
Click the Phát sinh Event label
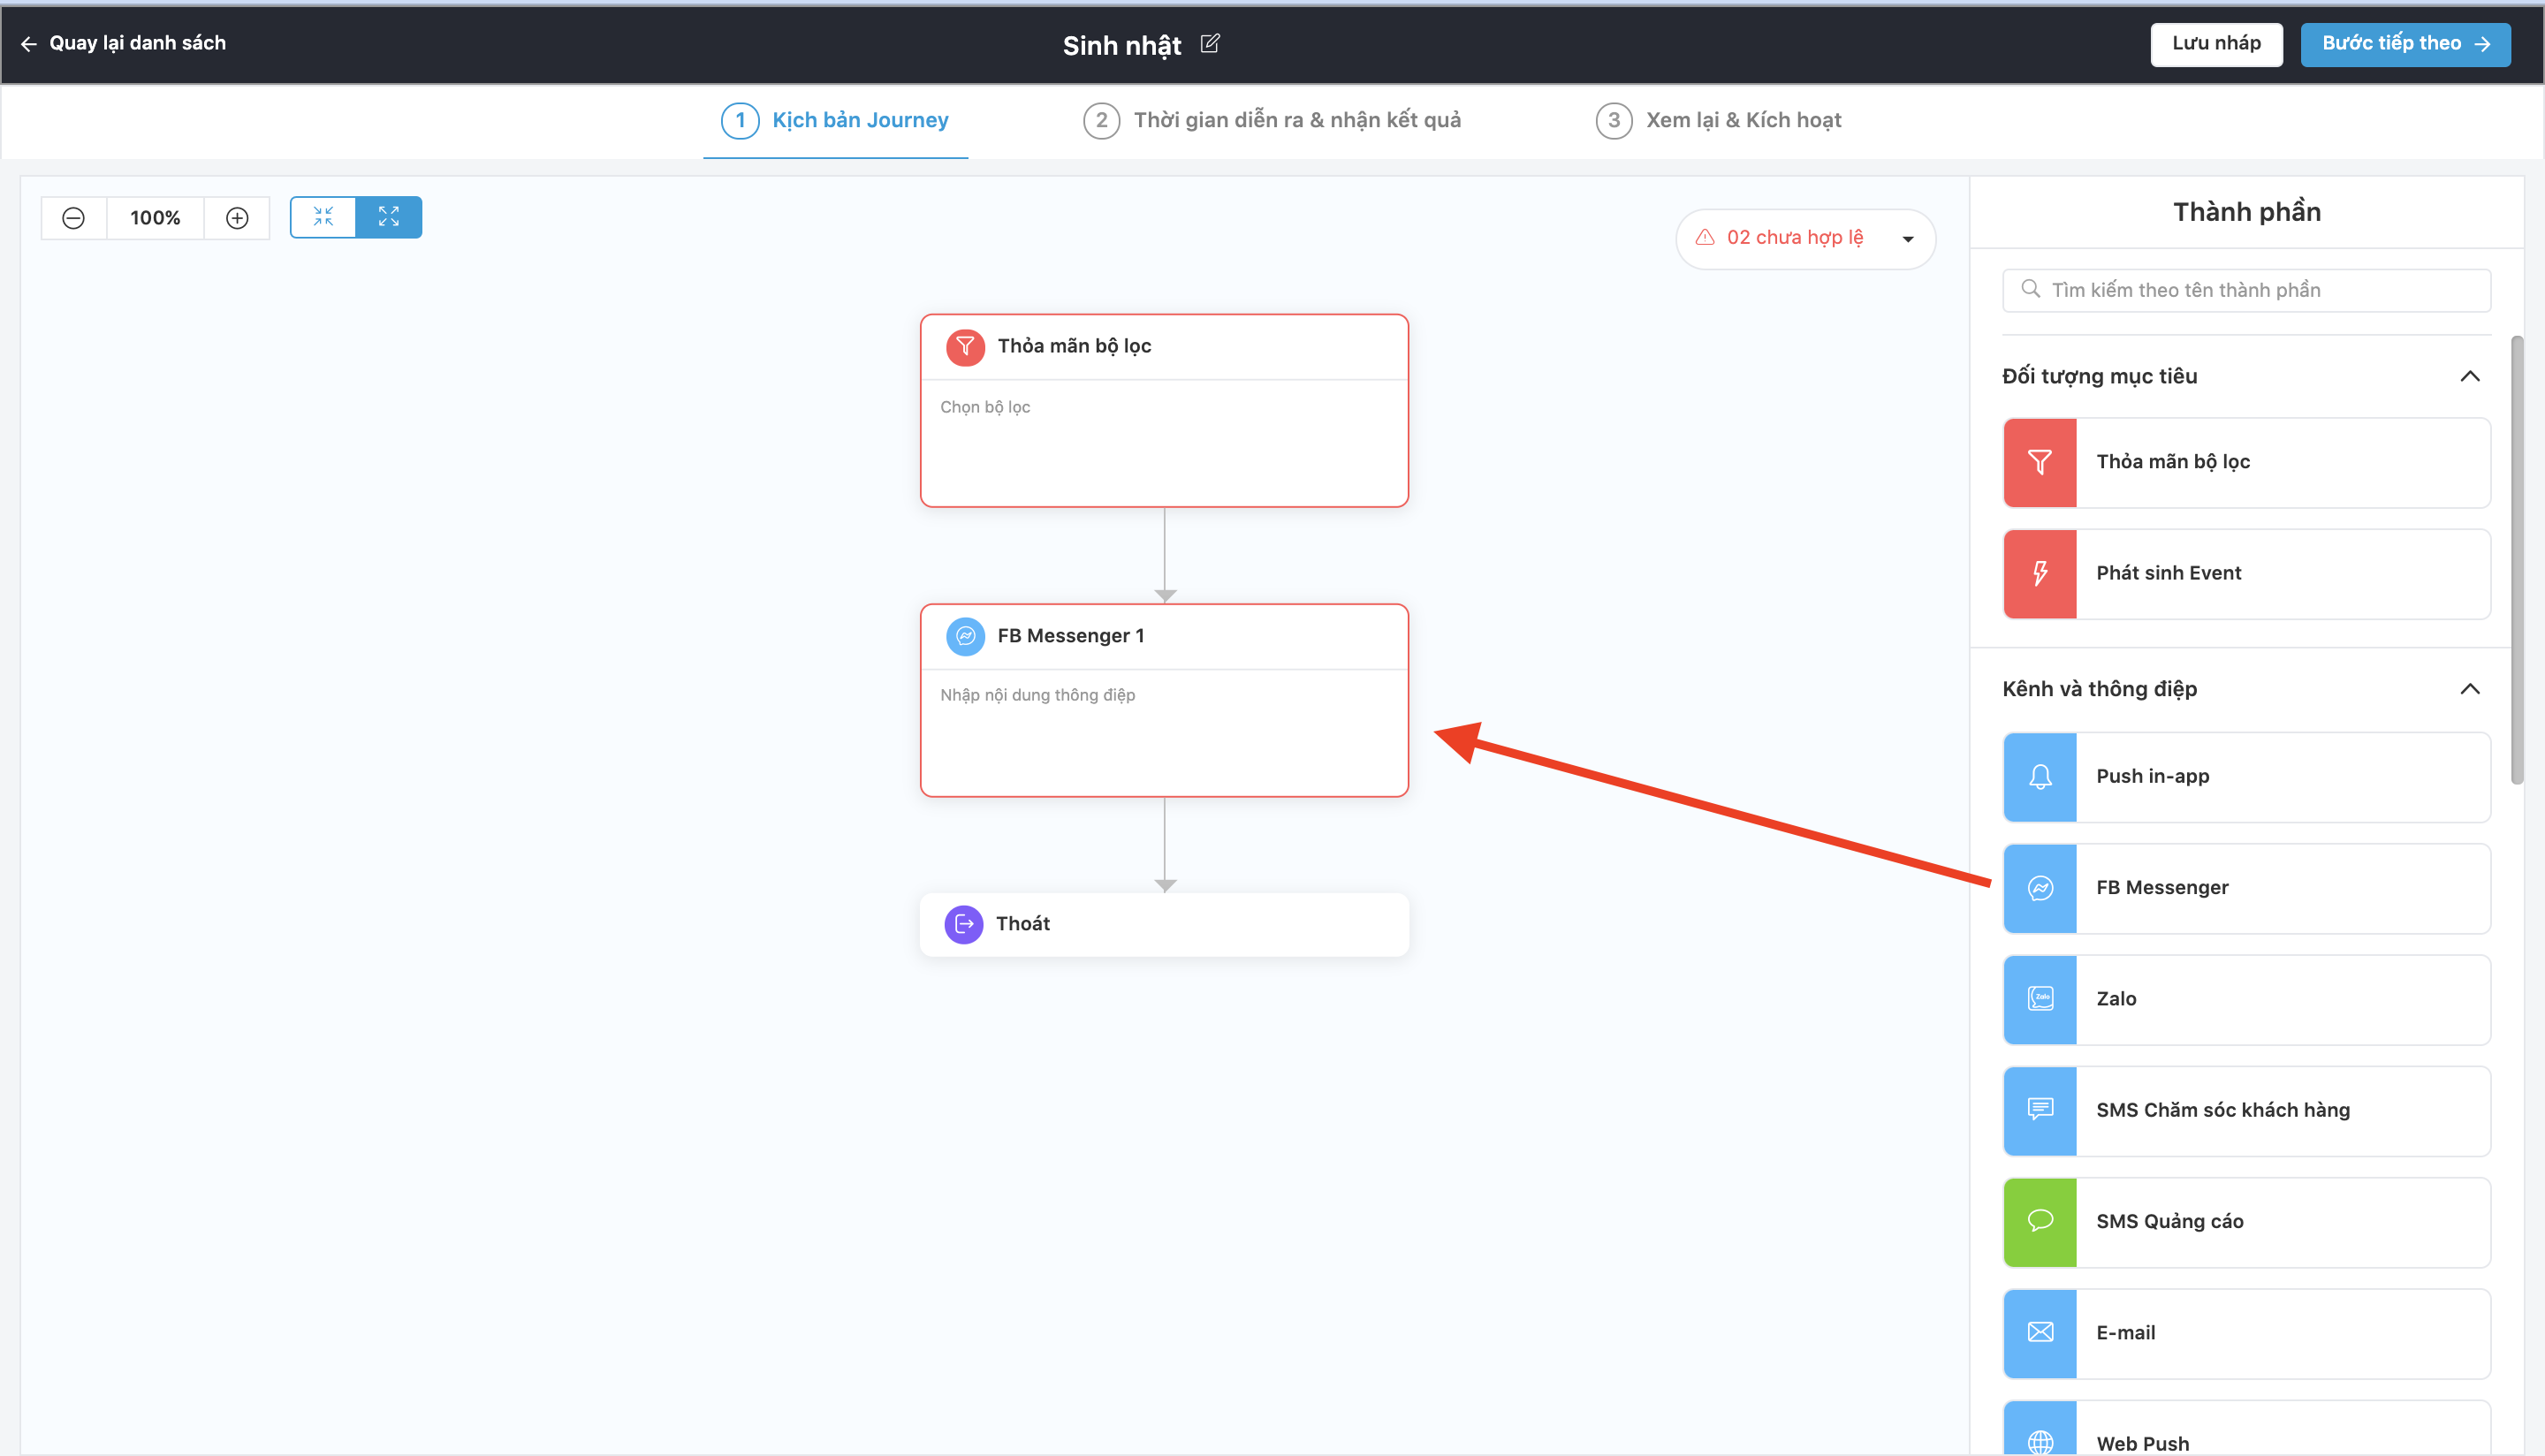tap(2168, 573)
